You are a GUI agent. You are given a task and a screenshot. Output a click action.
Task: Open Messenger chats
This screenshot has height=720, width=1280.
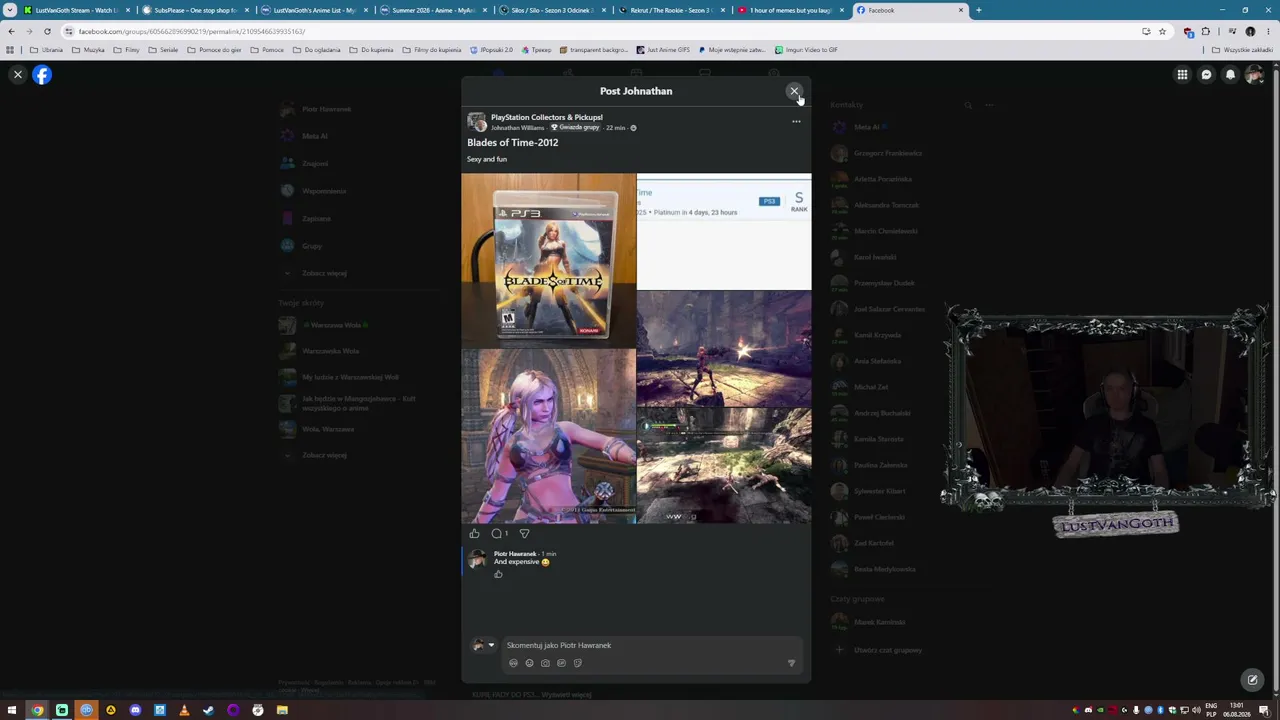click(1206, 75)
